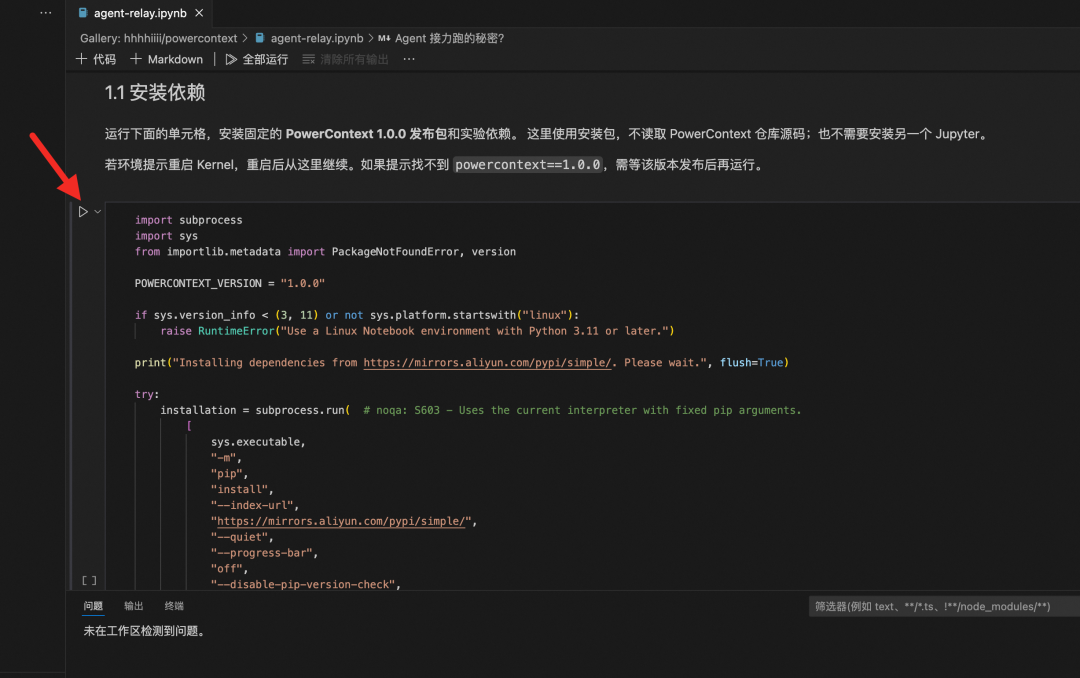The height and width of the screenshot is (678, 1080).
Task: Open run options chevron beside the cell run button
Action: tap(98, 212)
